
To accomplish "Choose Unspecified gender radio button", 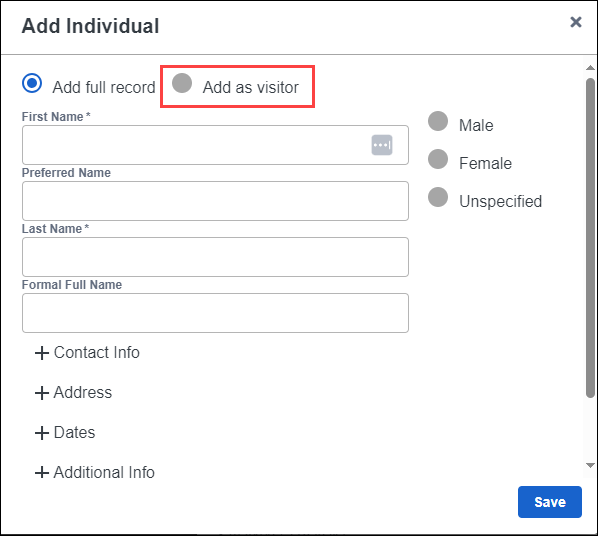I will (438, 197).
